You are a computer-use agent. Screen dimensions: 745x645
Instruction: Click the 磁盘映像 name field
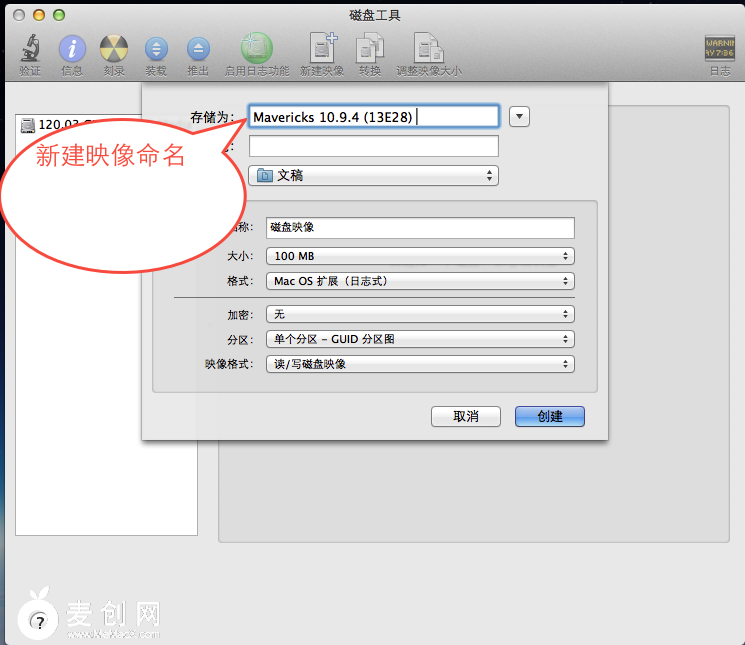420,228
